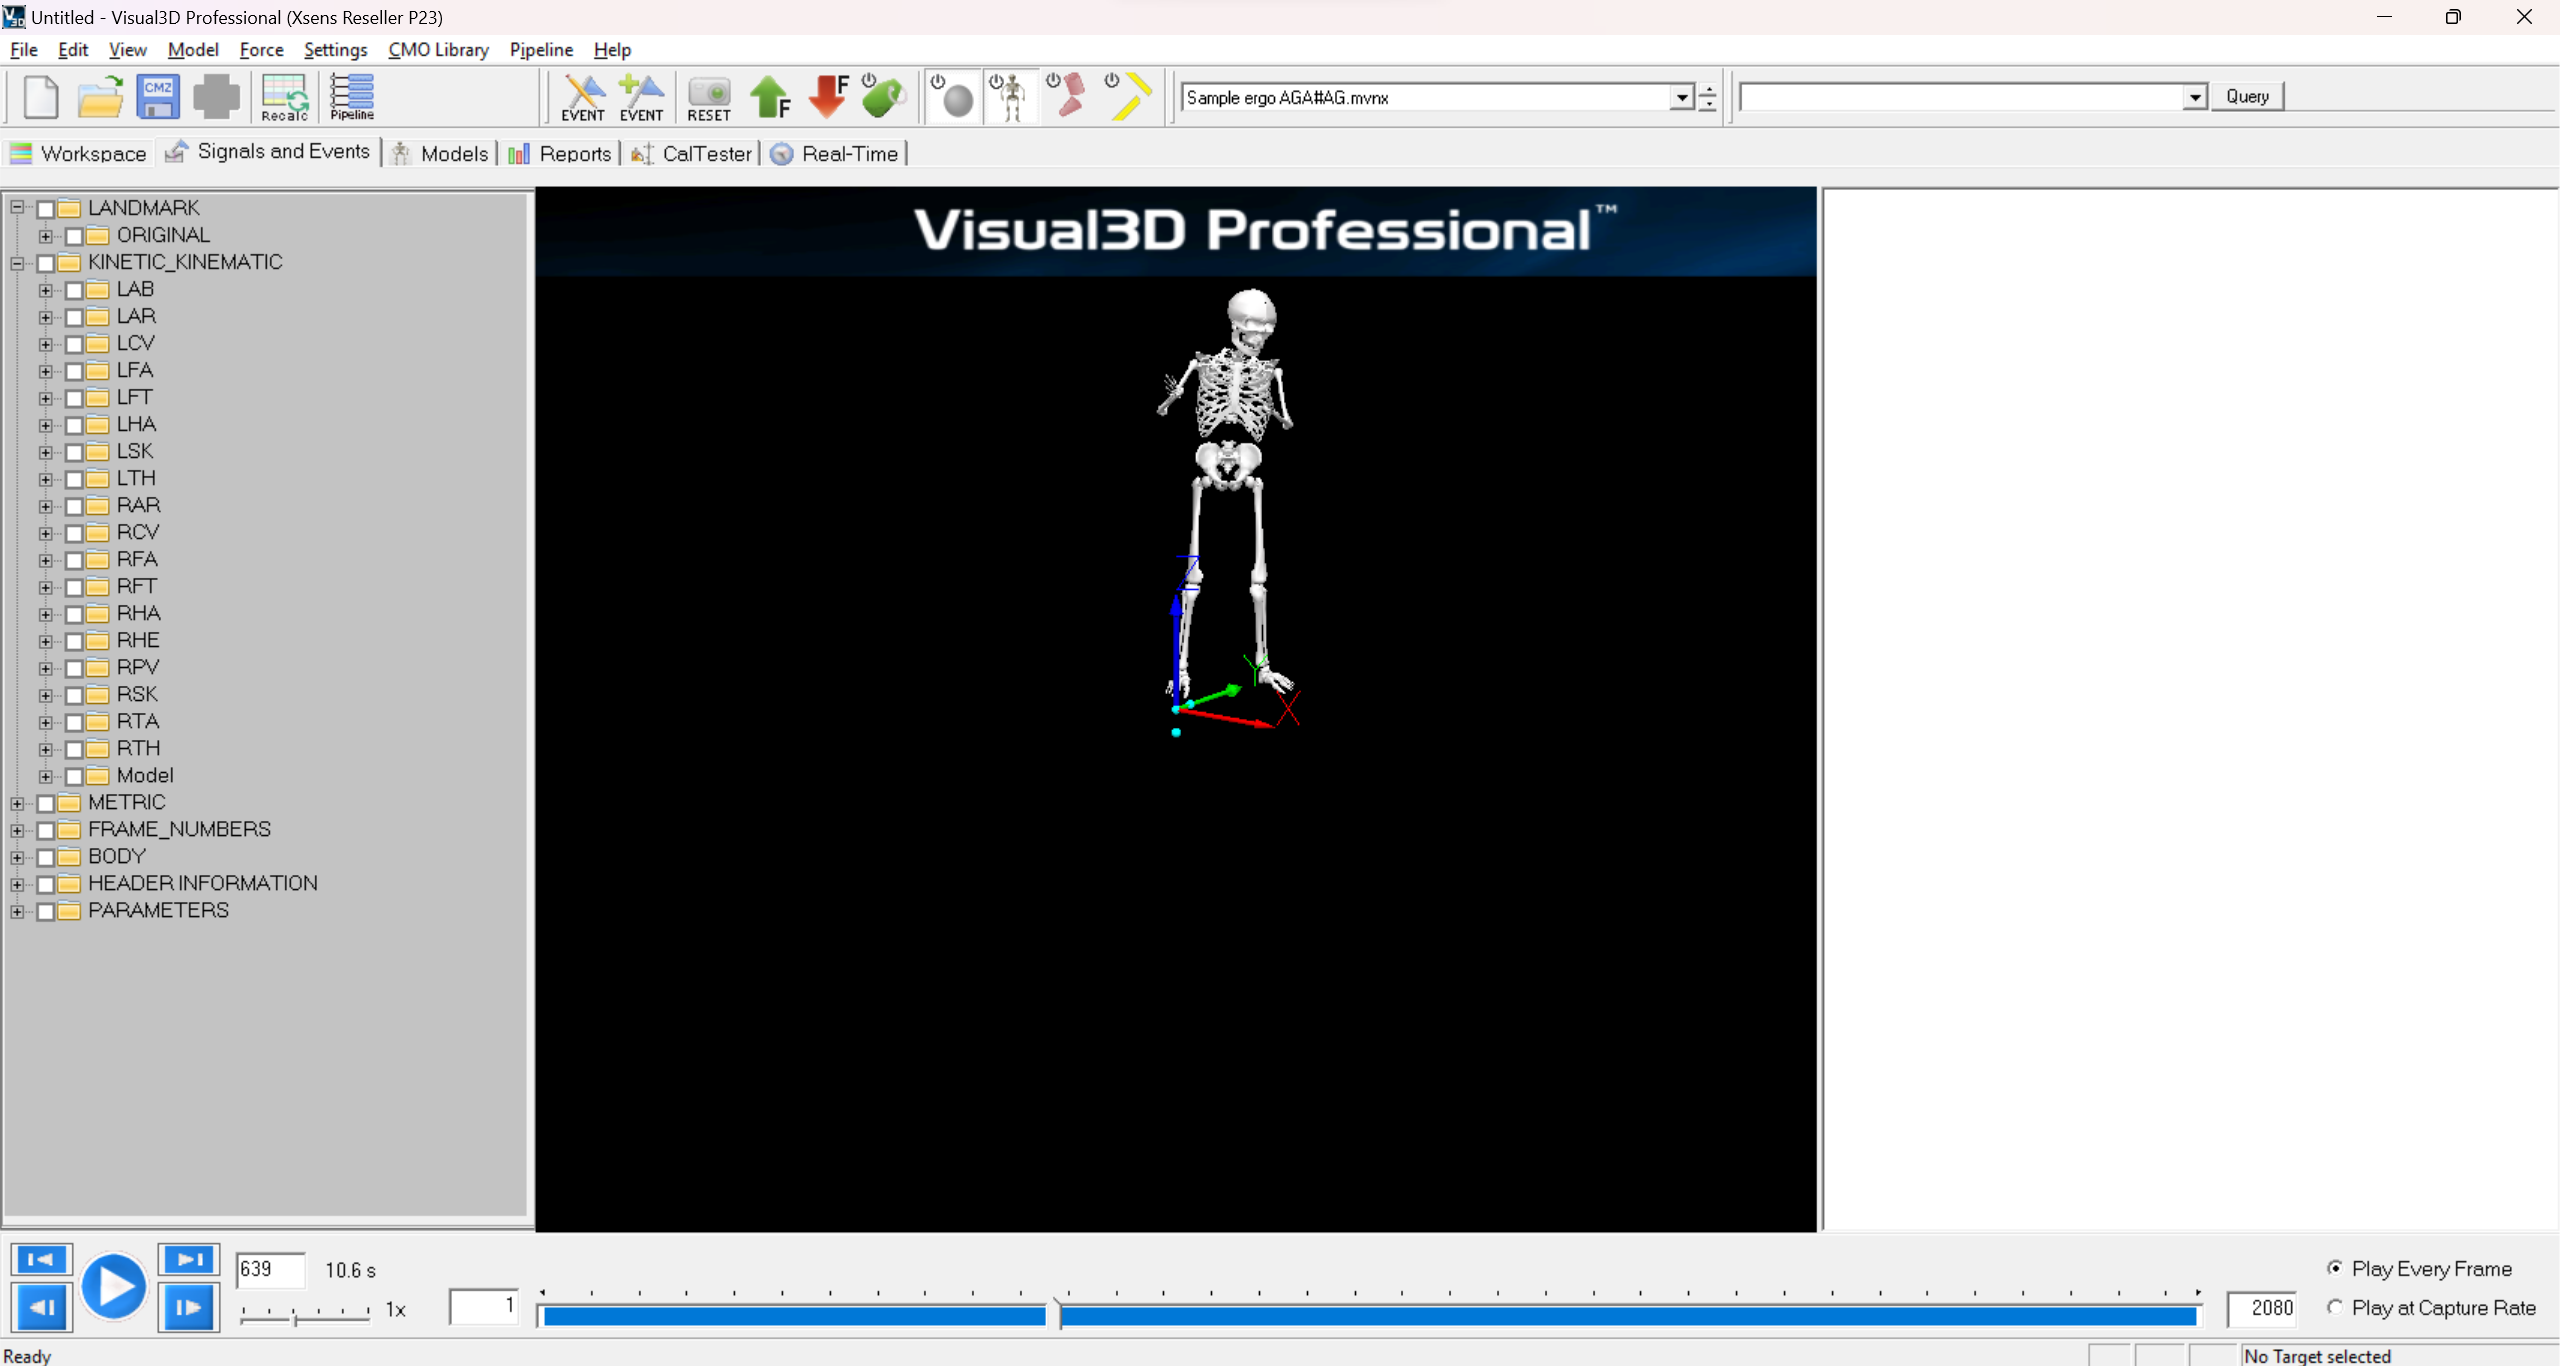Add an event with the EVENT plus-flag tool

[640, 97]
